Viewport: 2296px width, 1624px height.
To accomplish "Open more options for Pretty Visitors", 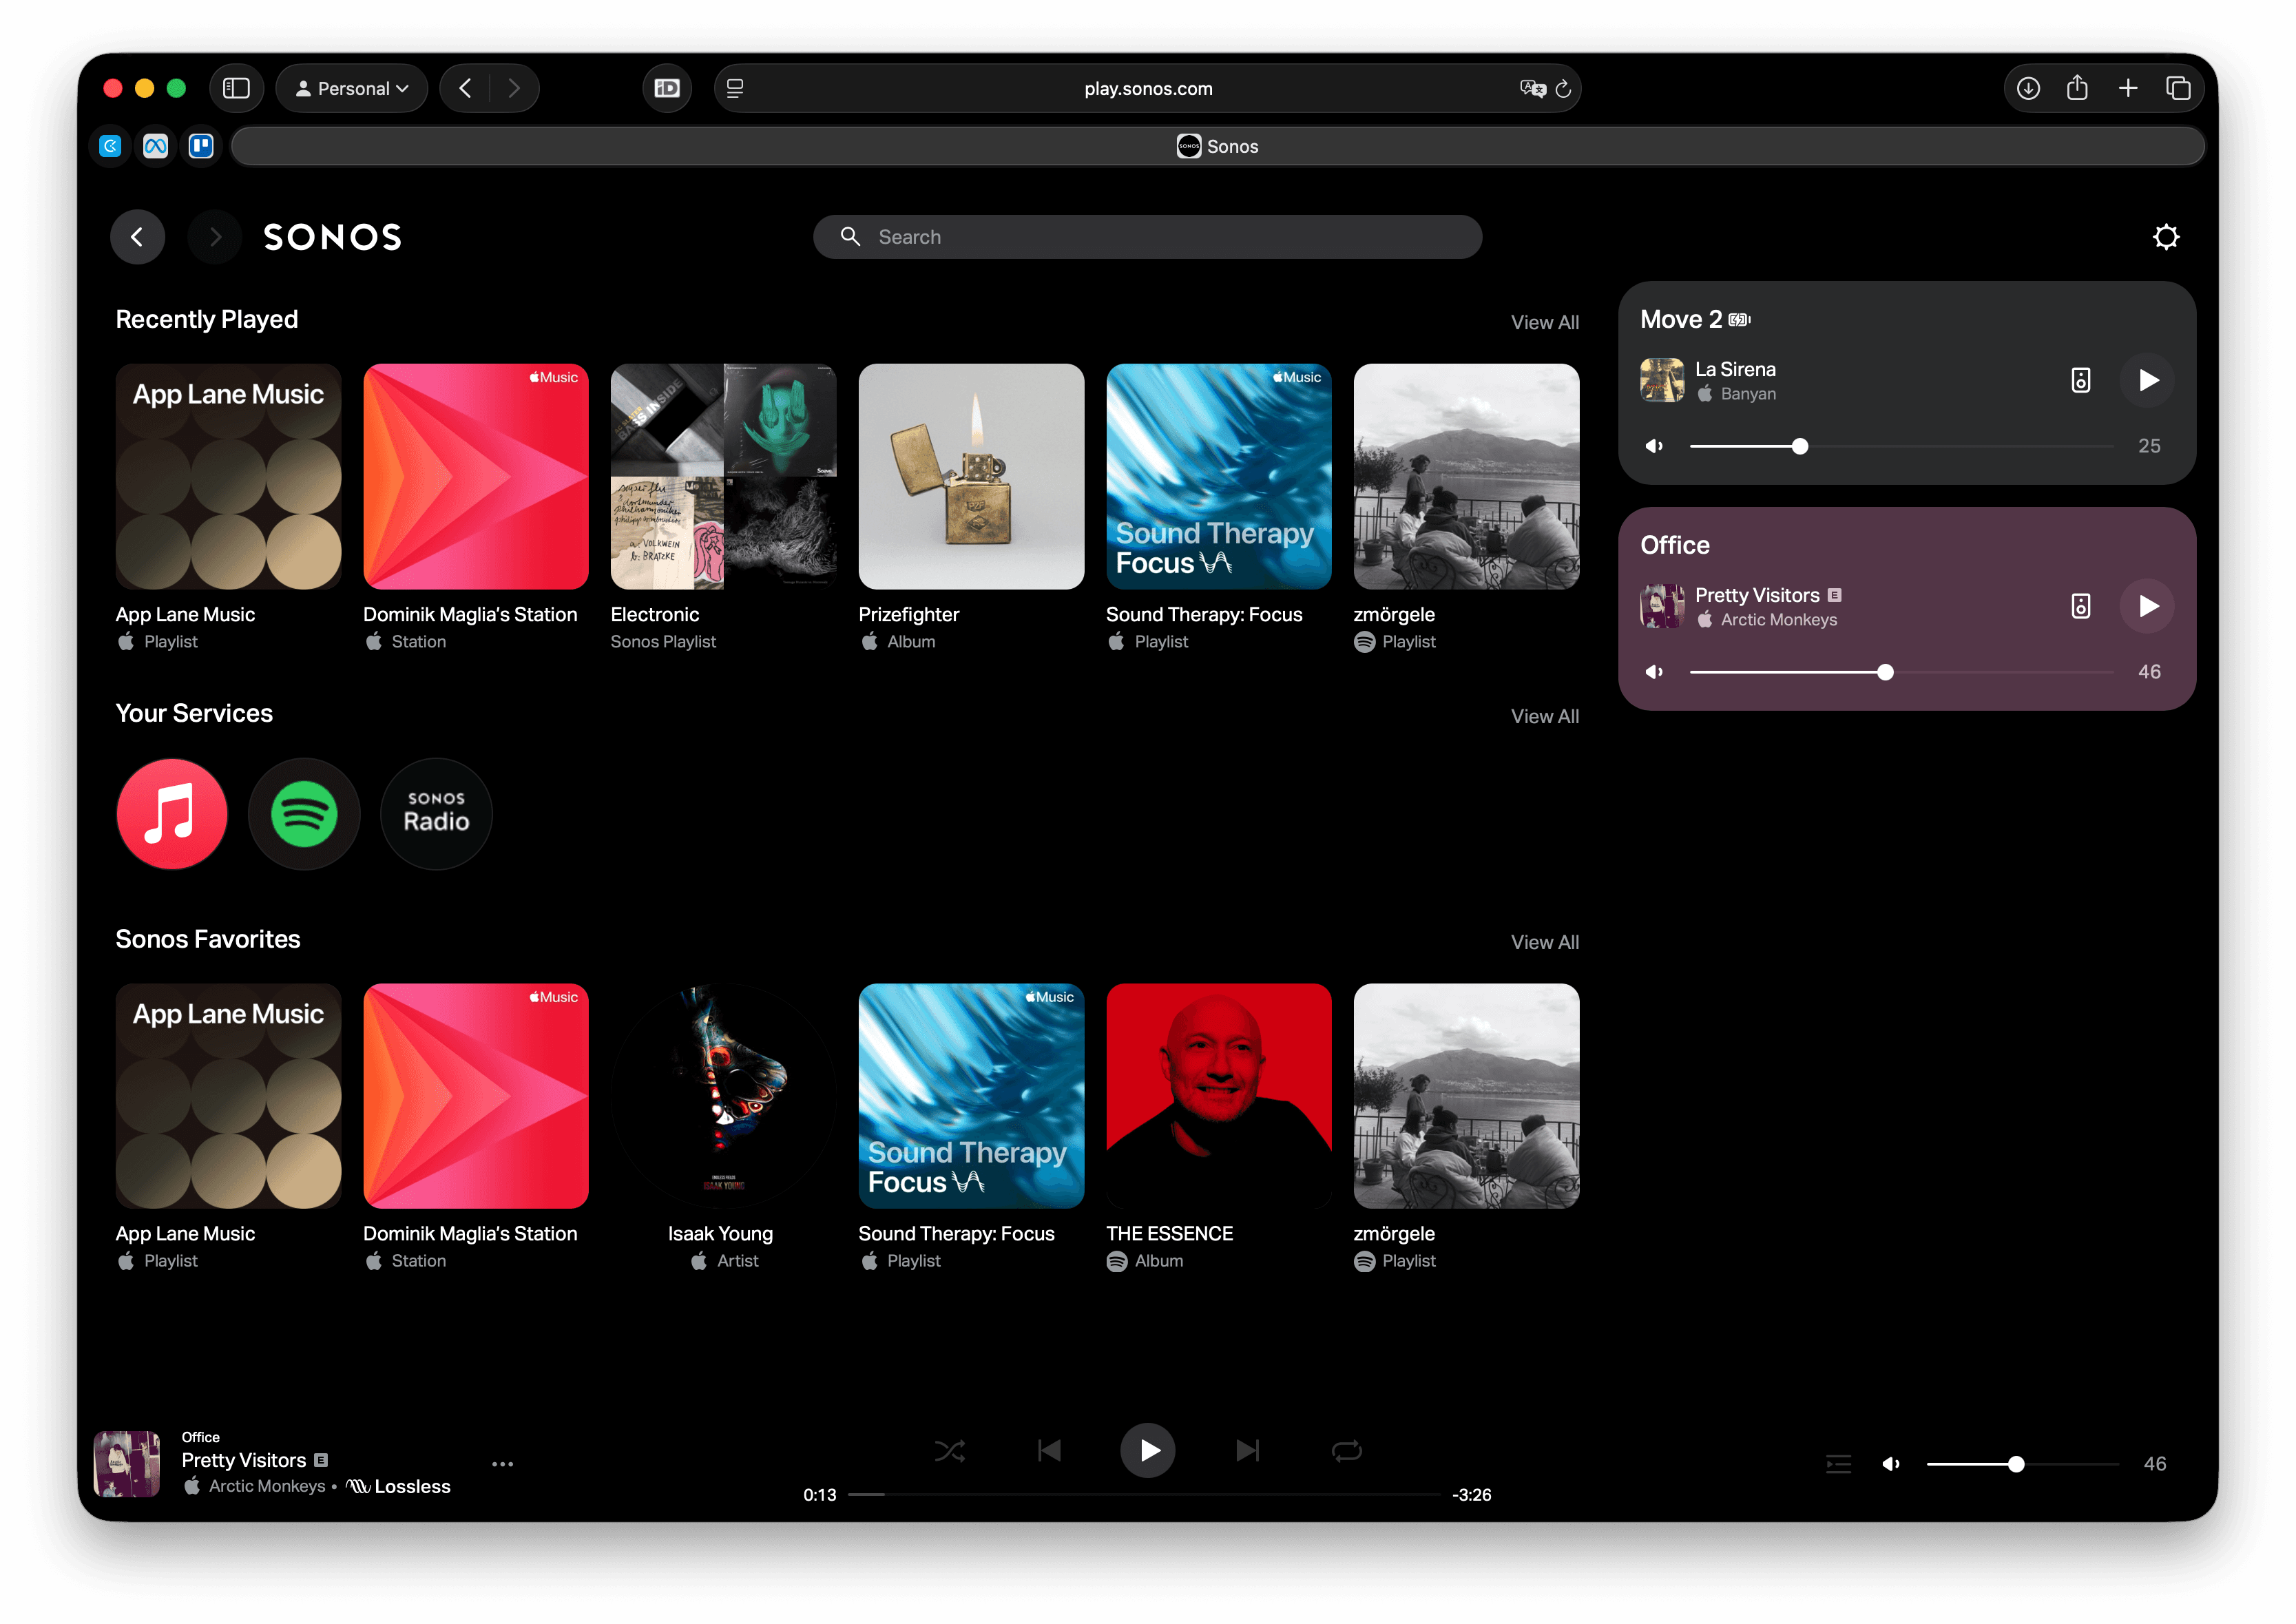I will point(502,1464).
